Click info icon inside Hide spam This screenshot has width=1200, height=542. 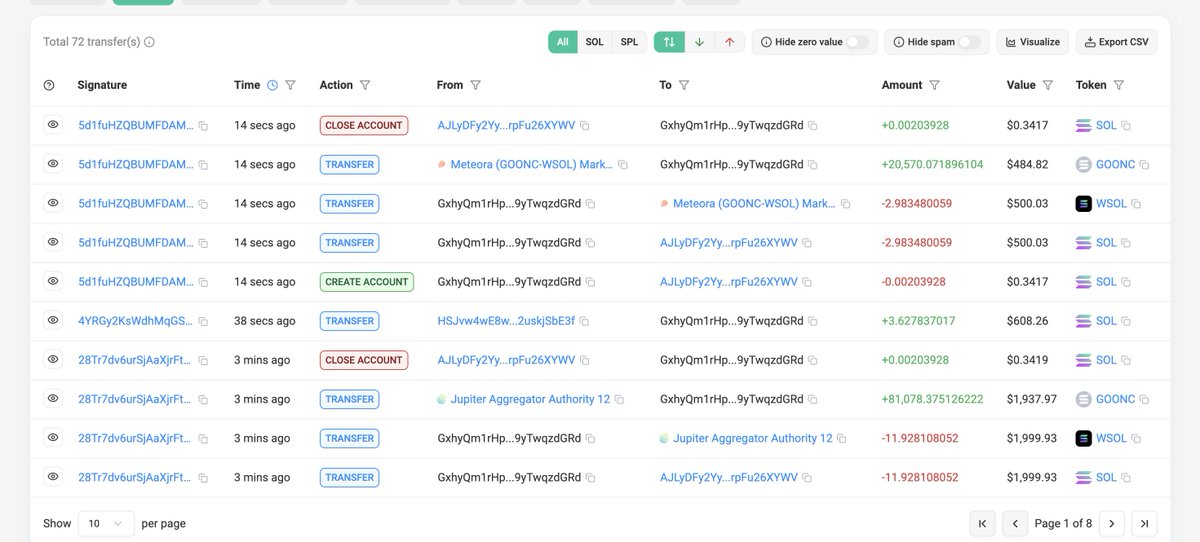tap(898, 42)
